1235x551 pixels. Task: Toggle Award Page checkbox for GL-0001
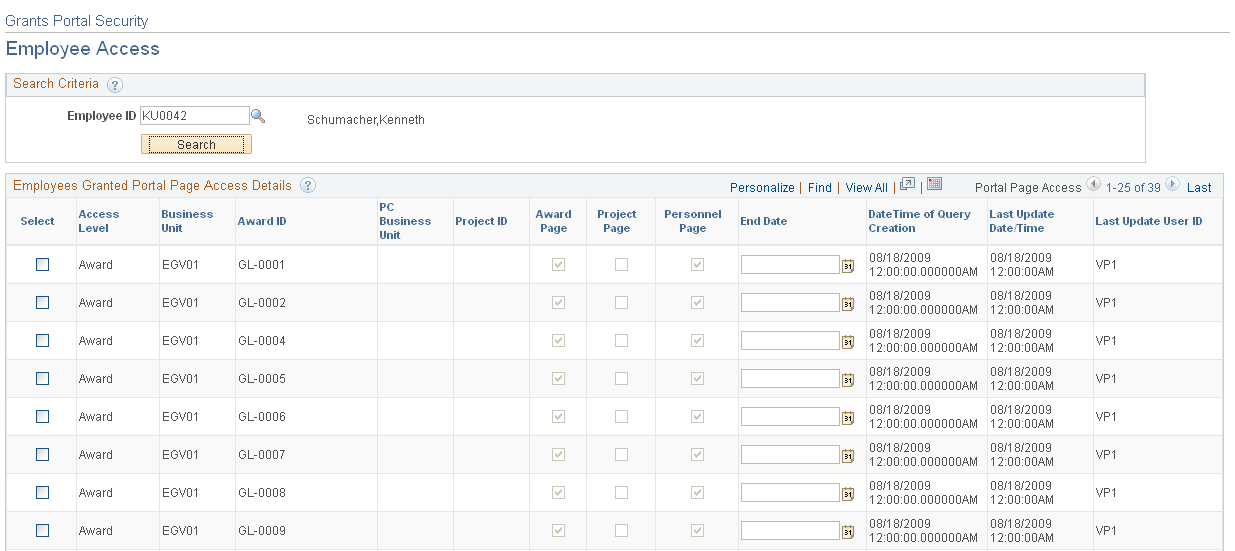[559, 265]
